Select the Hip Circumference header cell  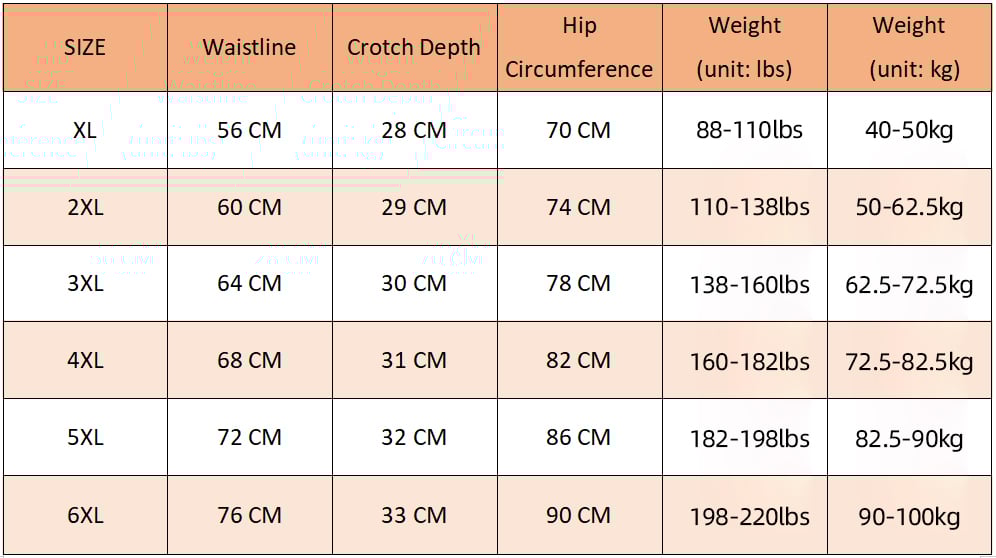(x=579, y=48)
